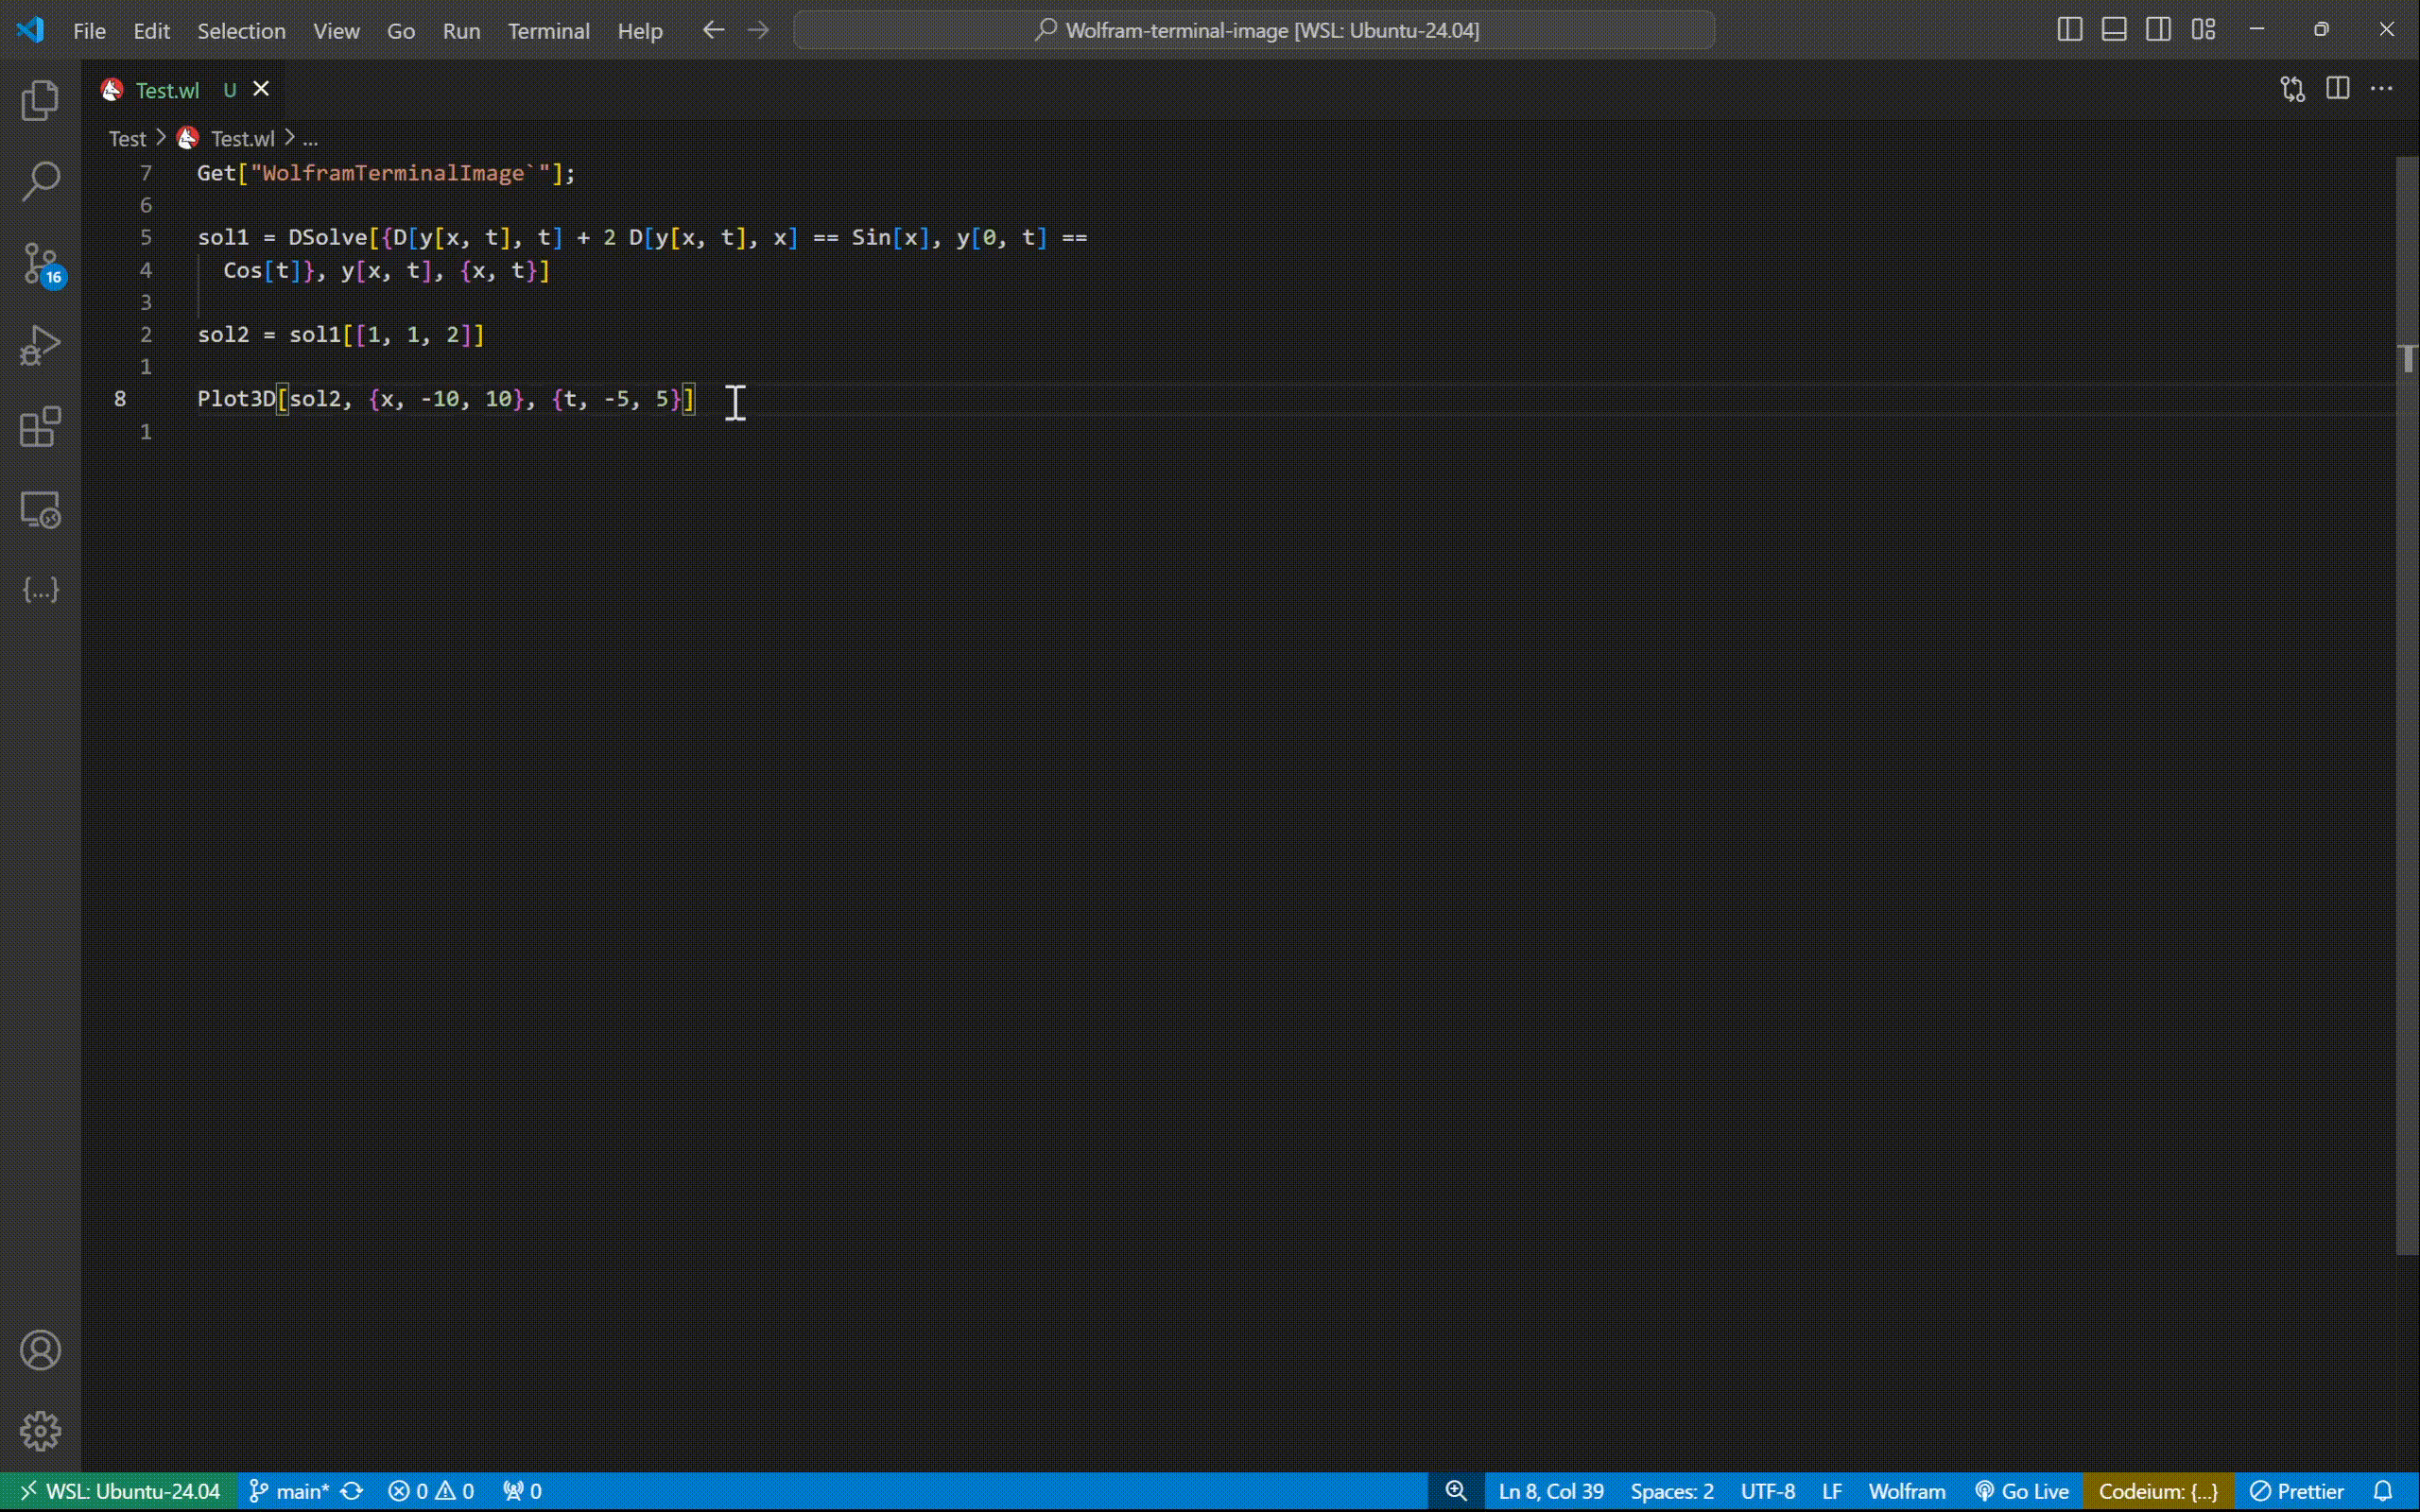Expand the breadcrumb ellipsis symbol segment
The image size is (2420, 1512).
point(310,138)
